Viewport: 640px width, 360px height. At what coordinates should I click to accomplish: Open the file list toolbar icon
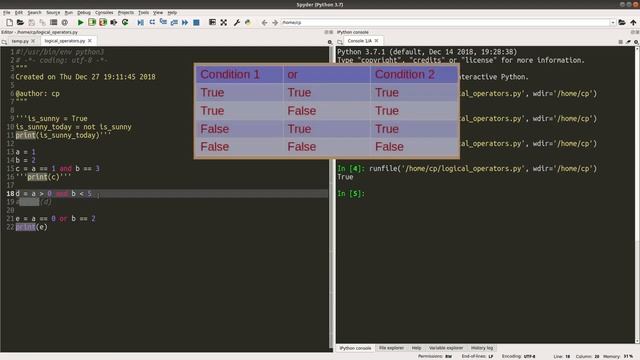click(53, 22)
